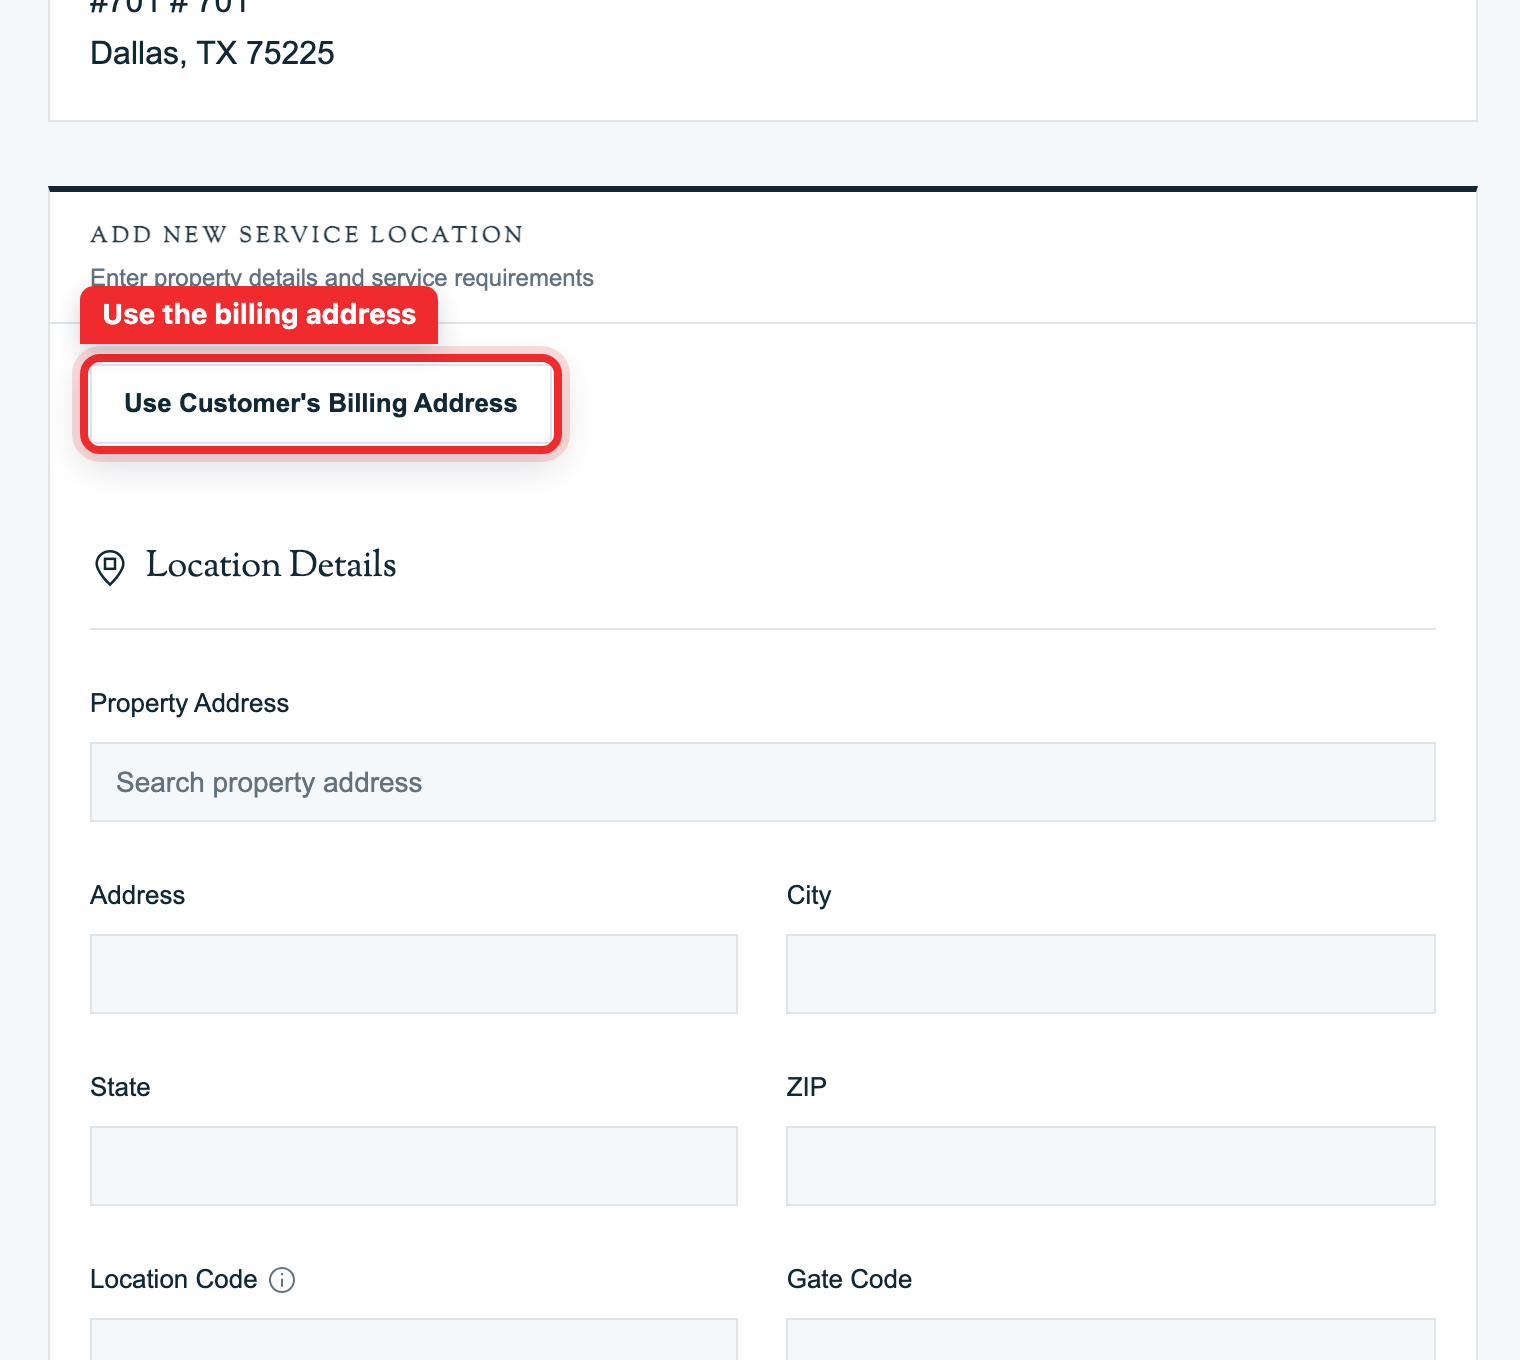Click the 'Location Code' label text
1520x1360 pixels.
(174, 1279)
